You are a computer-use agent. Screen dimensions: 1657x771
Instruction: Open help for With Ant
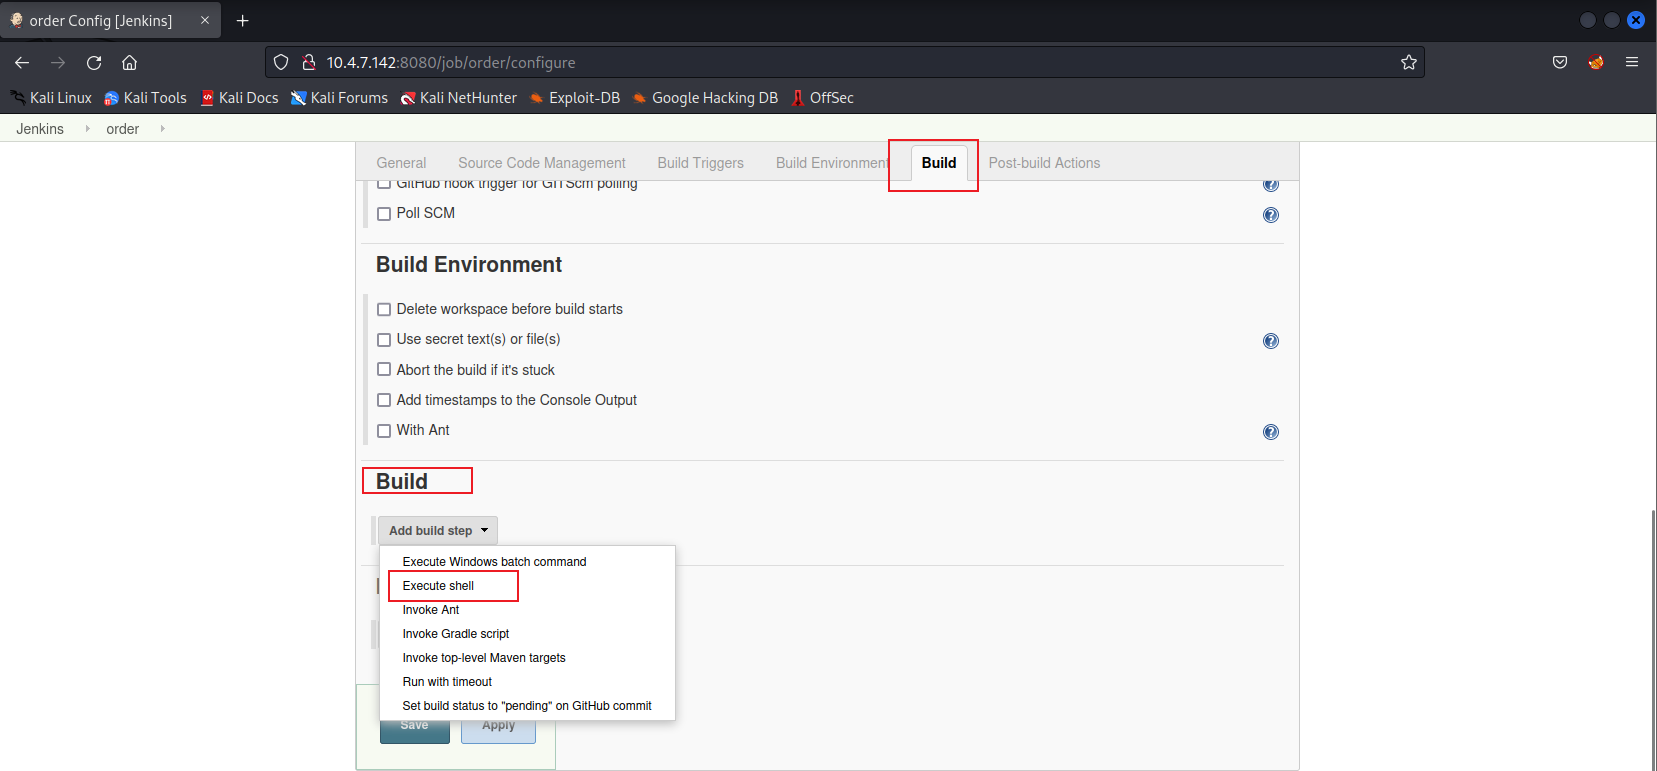click(1271, 432)
